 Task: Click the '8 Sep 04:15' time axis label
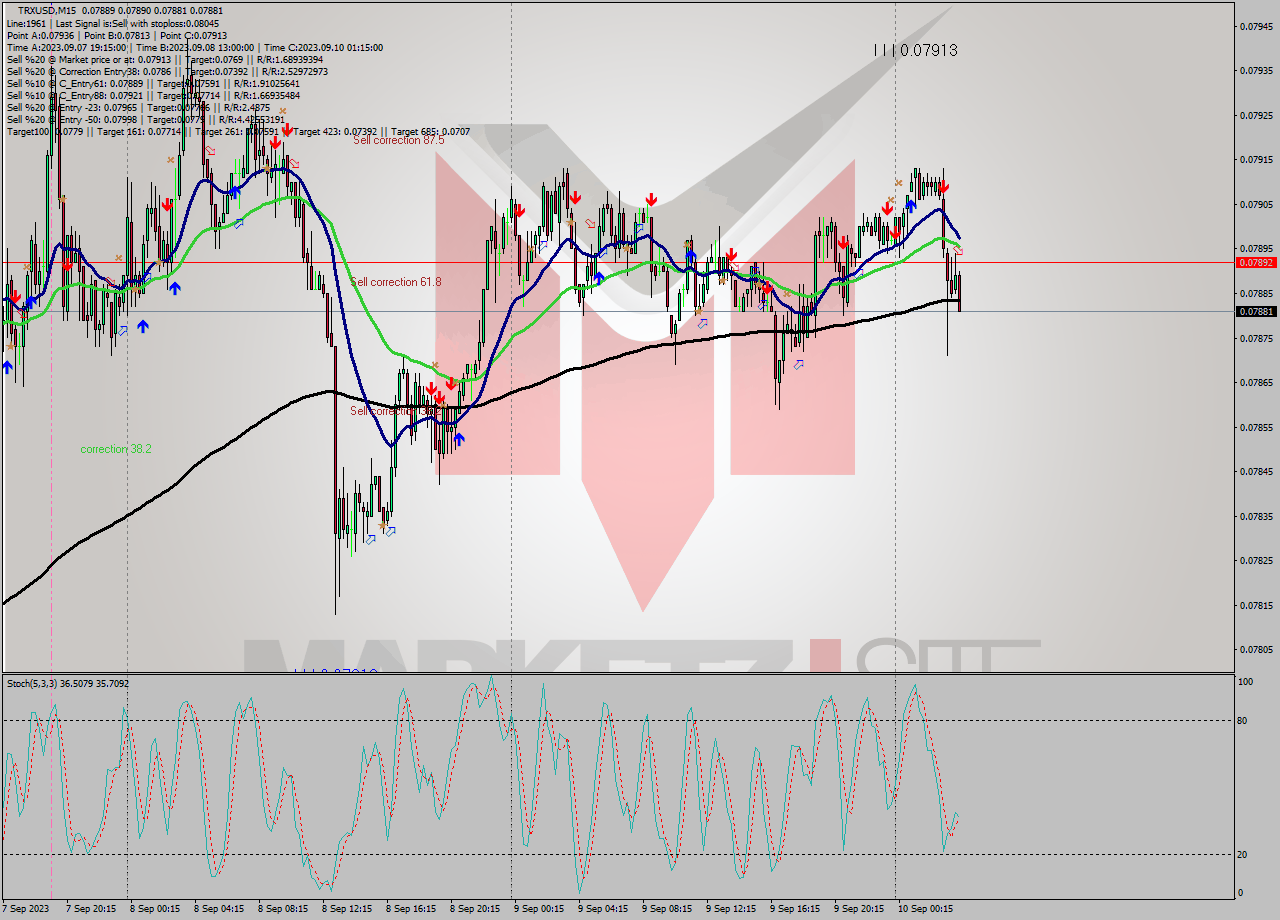tap(219, 909)
